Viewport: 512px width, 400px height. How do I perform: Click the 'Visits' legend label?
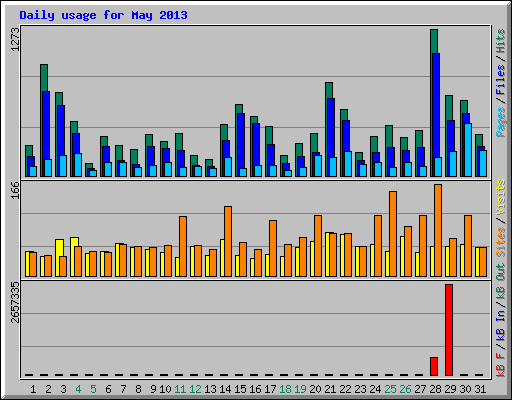tap(501, 198)
